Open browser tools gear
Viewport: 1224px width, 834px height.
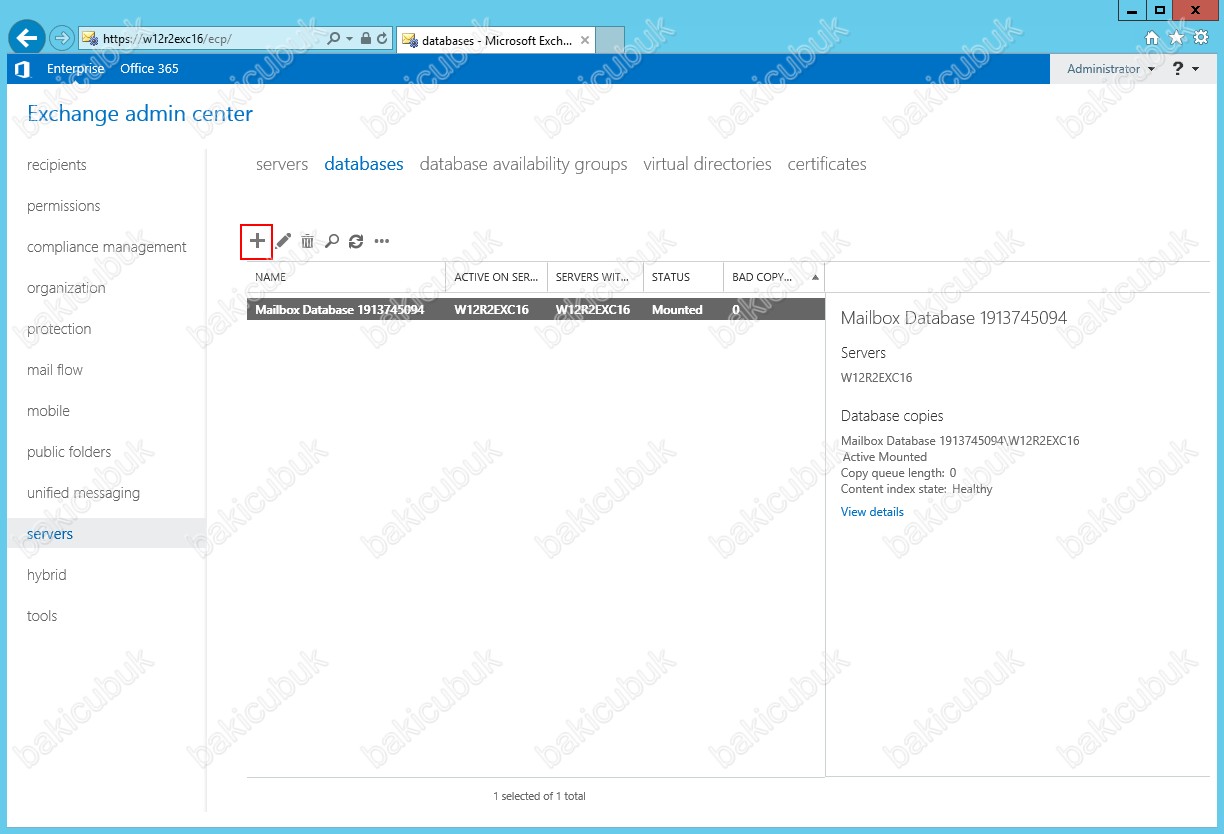tap(1201, 38)
